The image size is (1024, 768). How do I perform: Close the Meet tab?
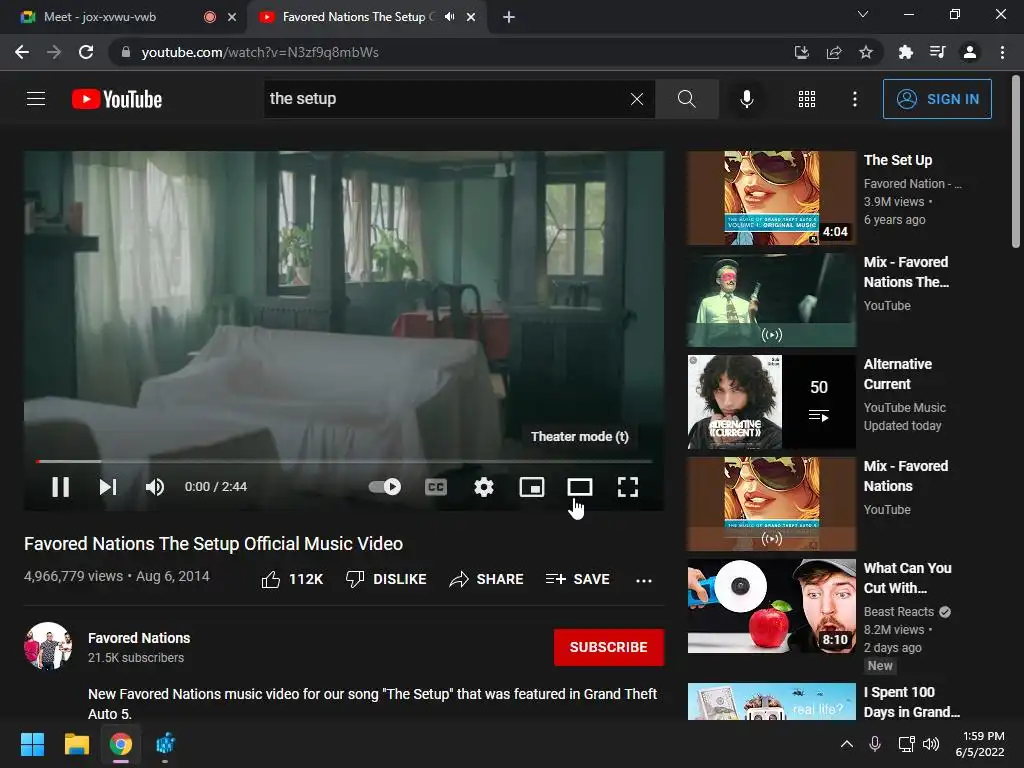tap(232, 17)
